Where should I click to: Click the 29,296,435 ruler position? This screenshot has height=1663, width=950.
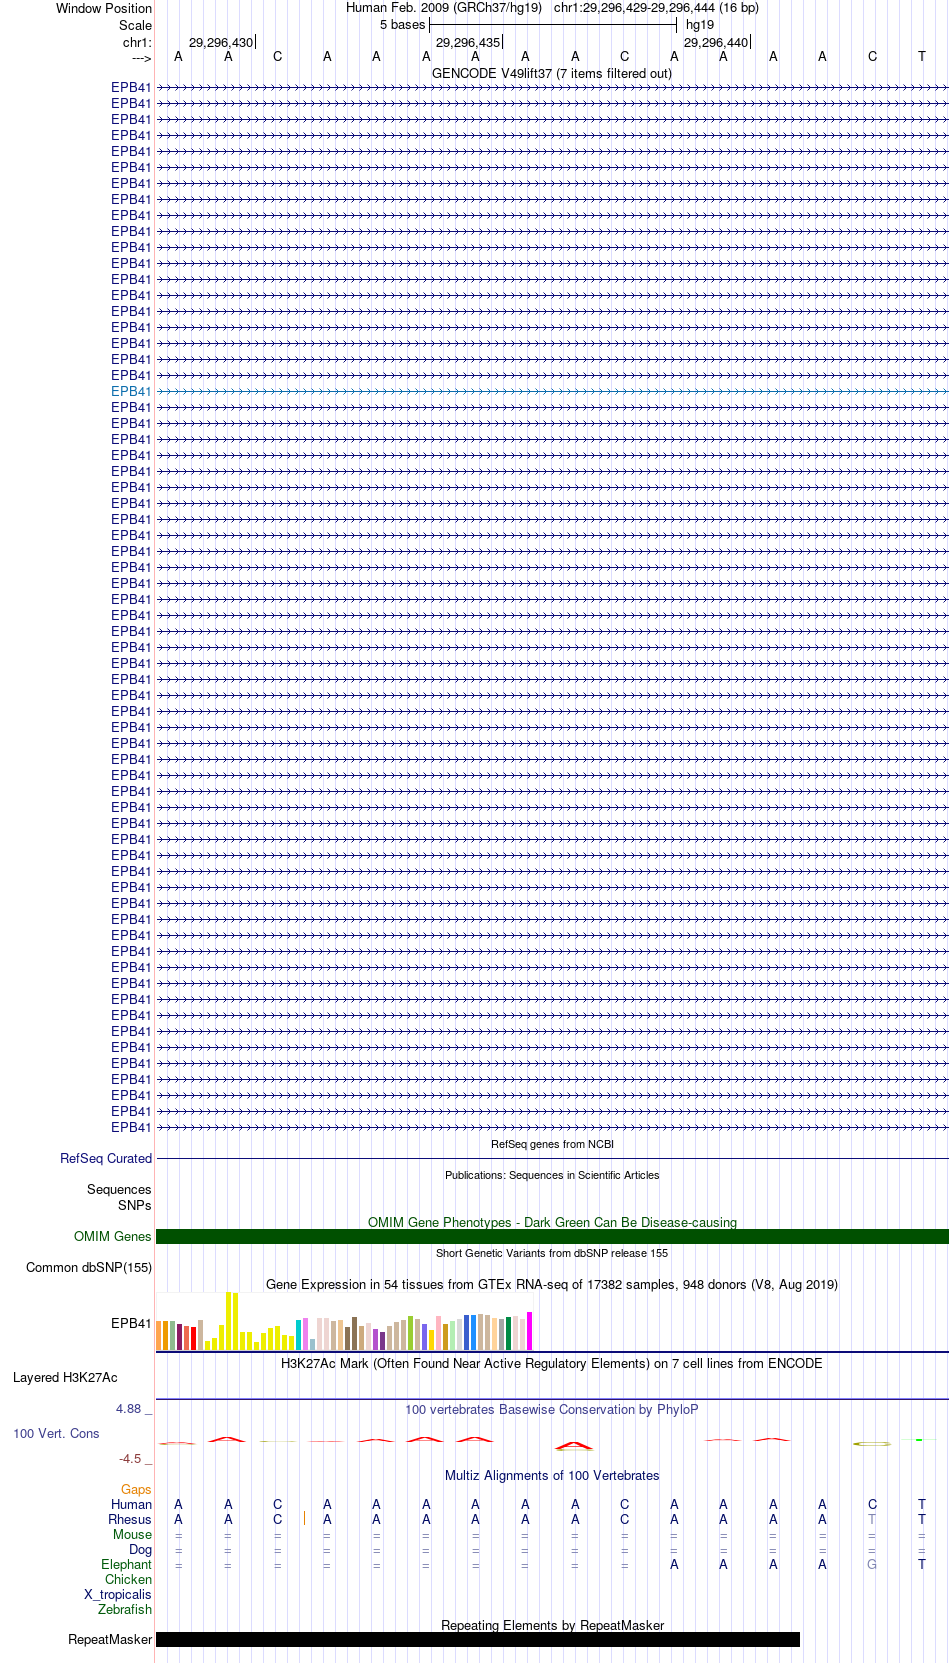pos(468,42)
